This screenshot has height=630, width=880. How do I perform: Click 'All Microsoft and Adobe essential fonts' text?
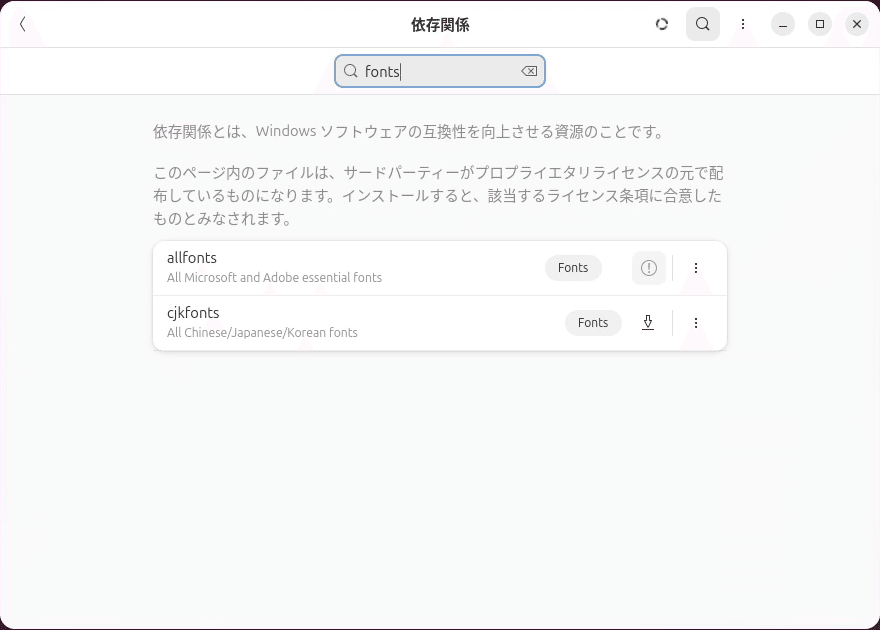(x=274, y=278)
